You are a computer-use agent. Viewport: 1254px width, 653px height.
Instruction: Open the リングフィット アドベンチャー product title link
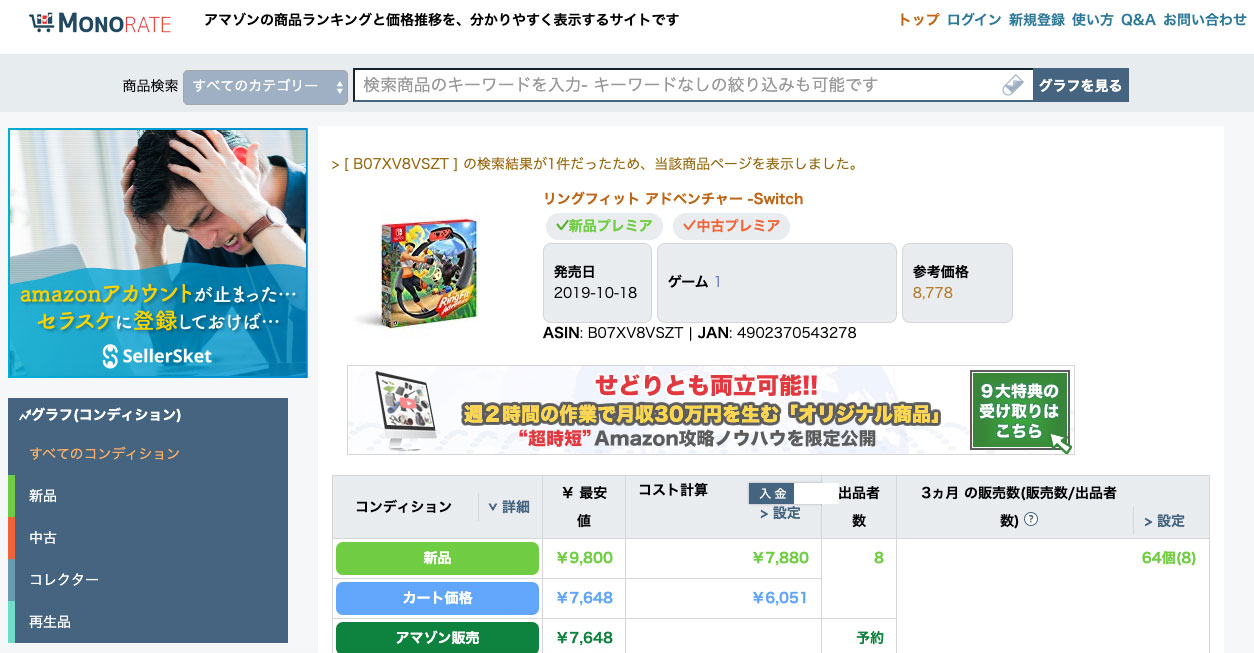[673, 199]
